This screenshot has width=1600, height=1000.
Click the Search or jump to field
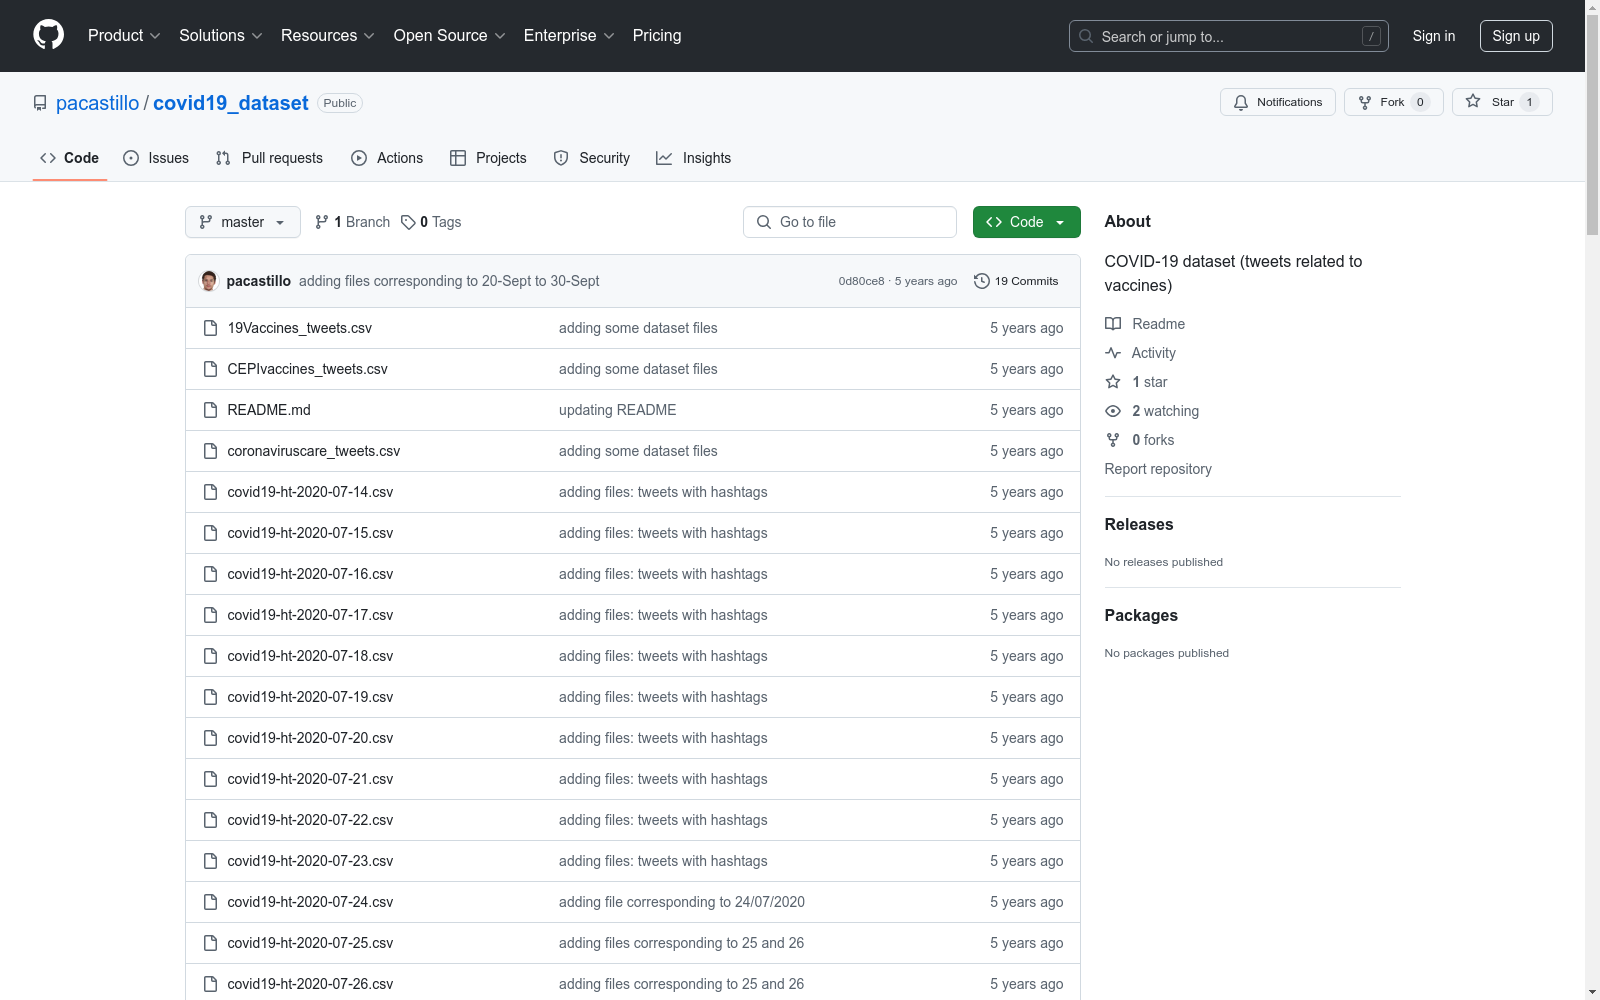click(1229, 36)
